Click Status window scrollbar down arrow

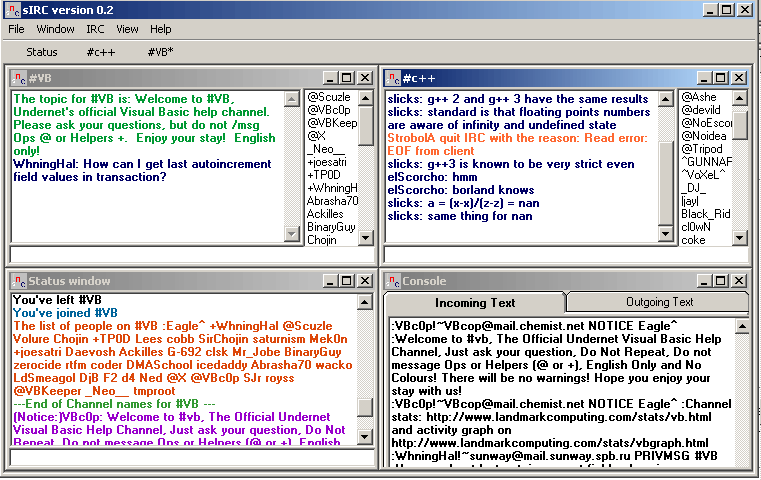365,437
